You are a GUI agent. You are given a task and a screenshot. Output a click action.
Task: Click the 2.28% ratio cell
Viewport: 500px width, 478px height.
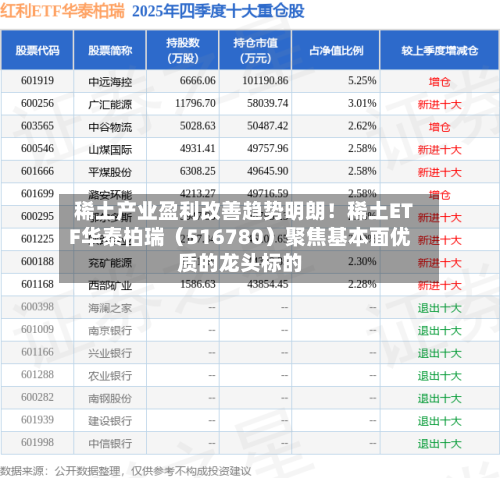click(362, 284)
